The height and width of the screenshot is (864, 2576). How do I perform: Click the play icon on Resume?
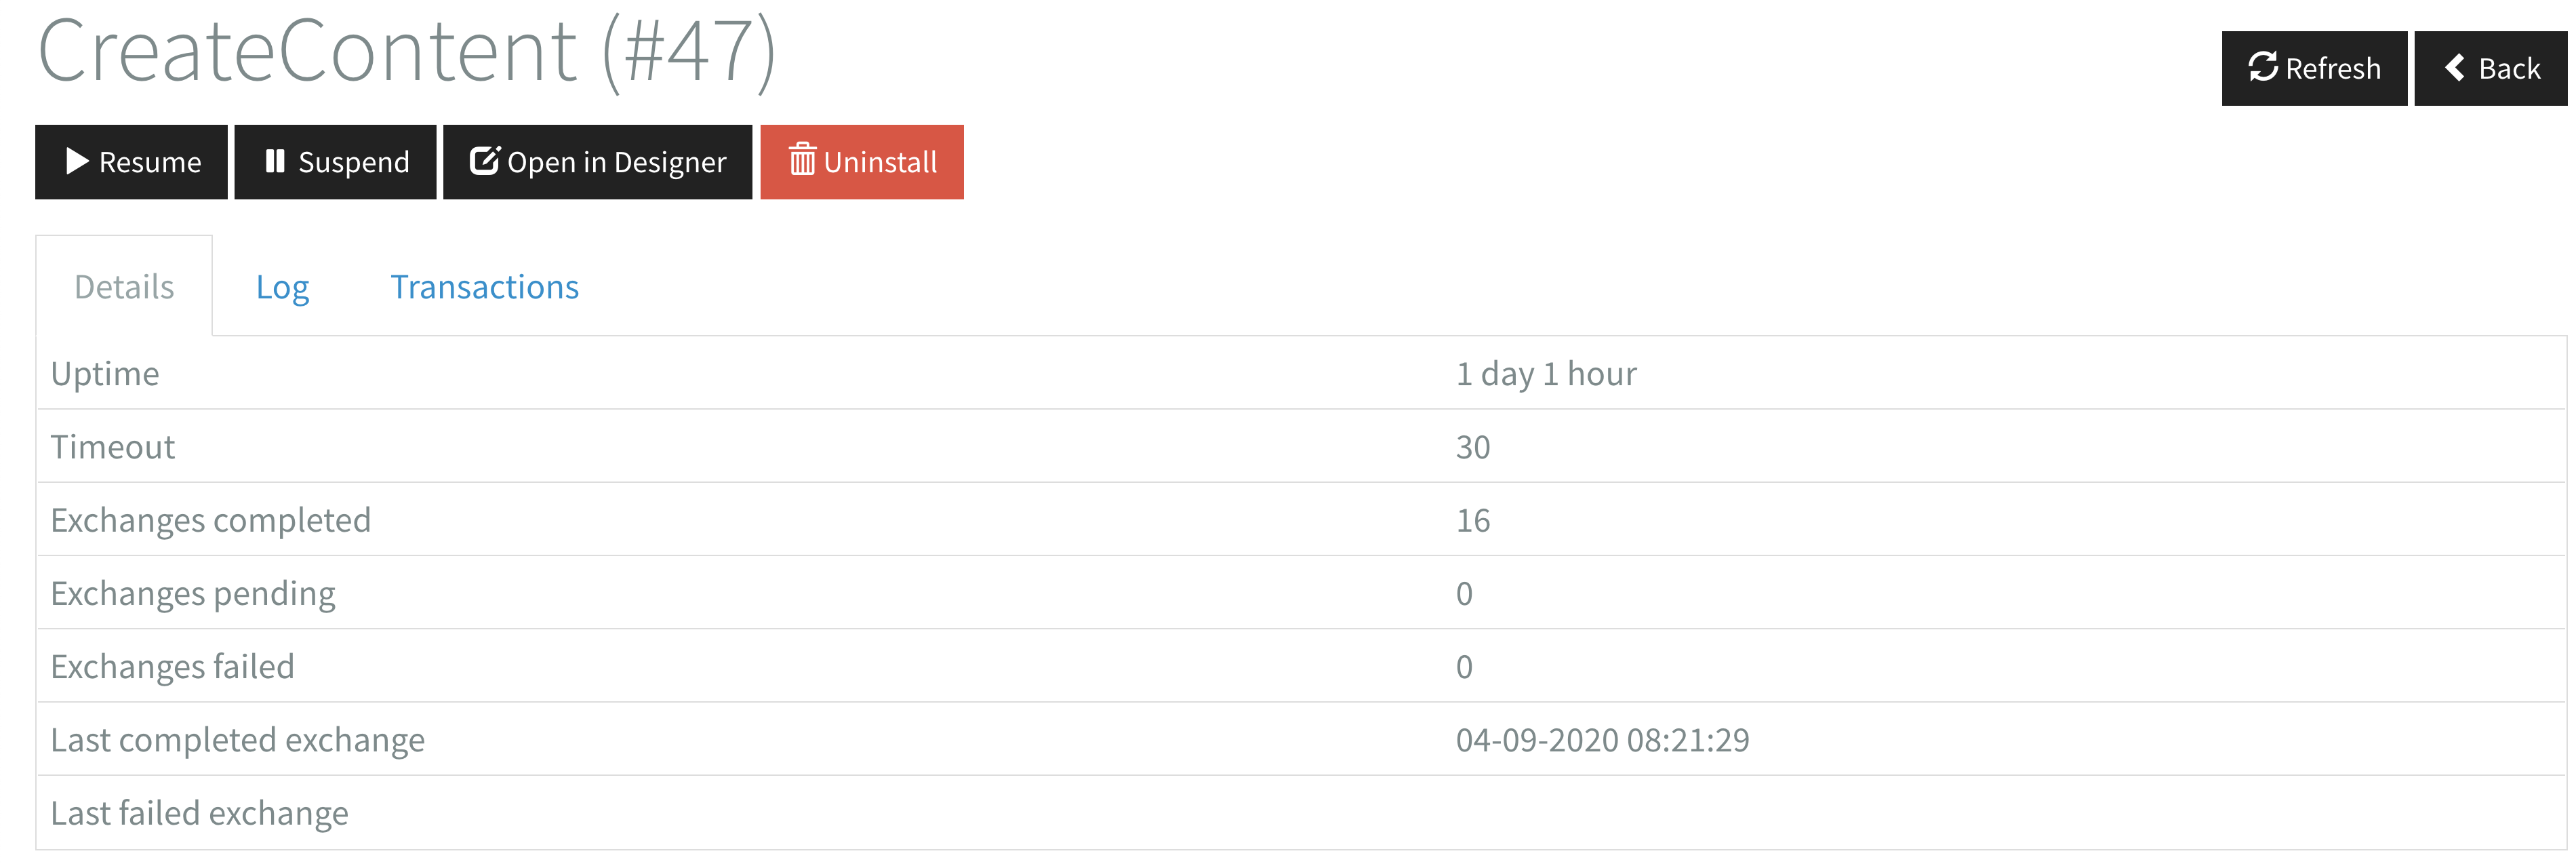(x=77, y=161)
